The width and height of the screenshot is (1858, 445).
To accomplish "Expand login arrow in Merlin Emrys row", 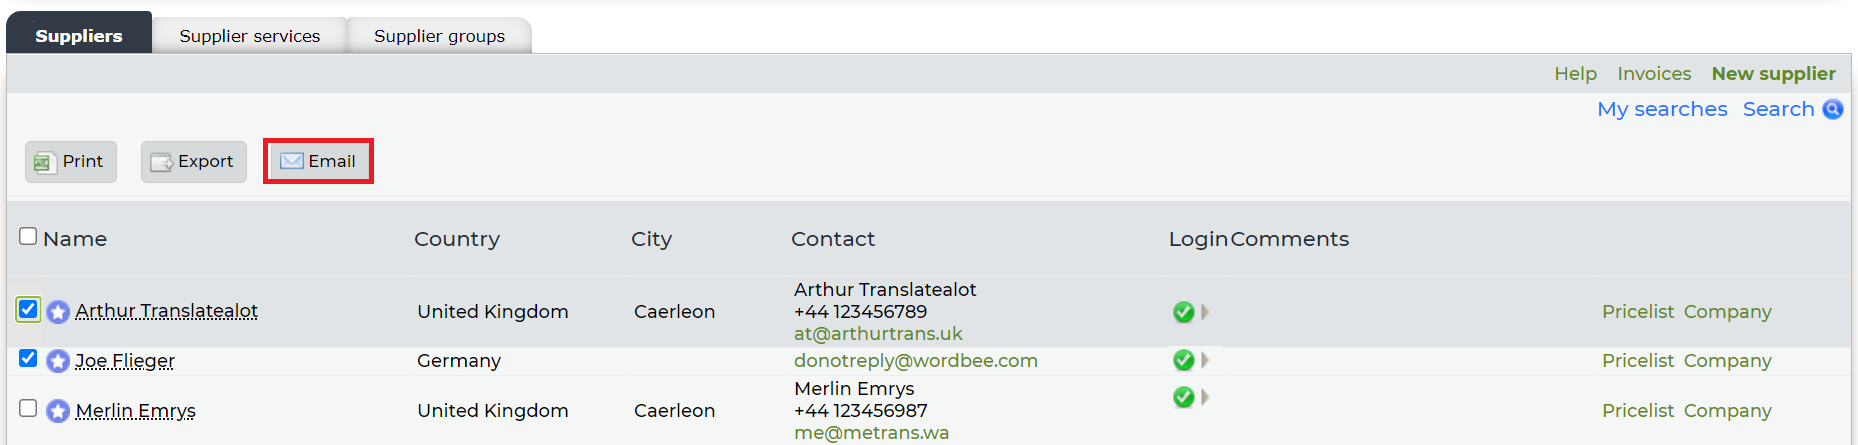I will [x=1205, y=397].
